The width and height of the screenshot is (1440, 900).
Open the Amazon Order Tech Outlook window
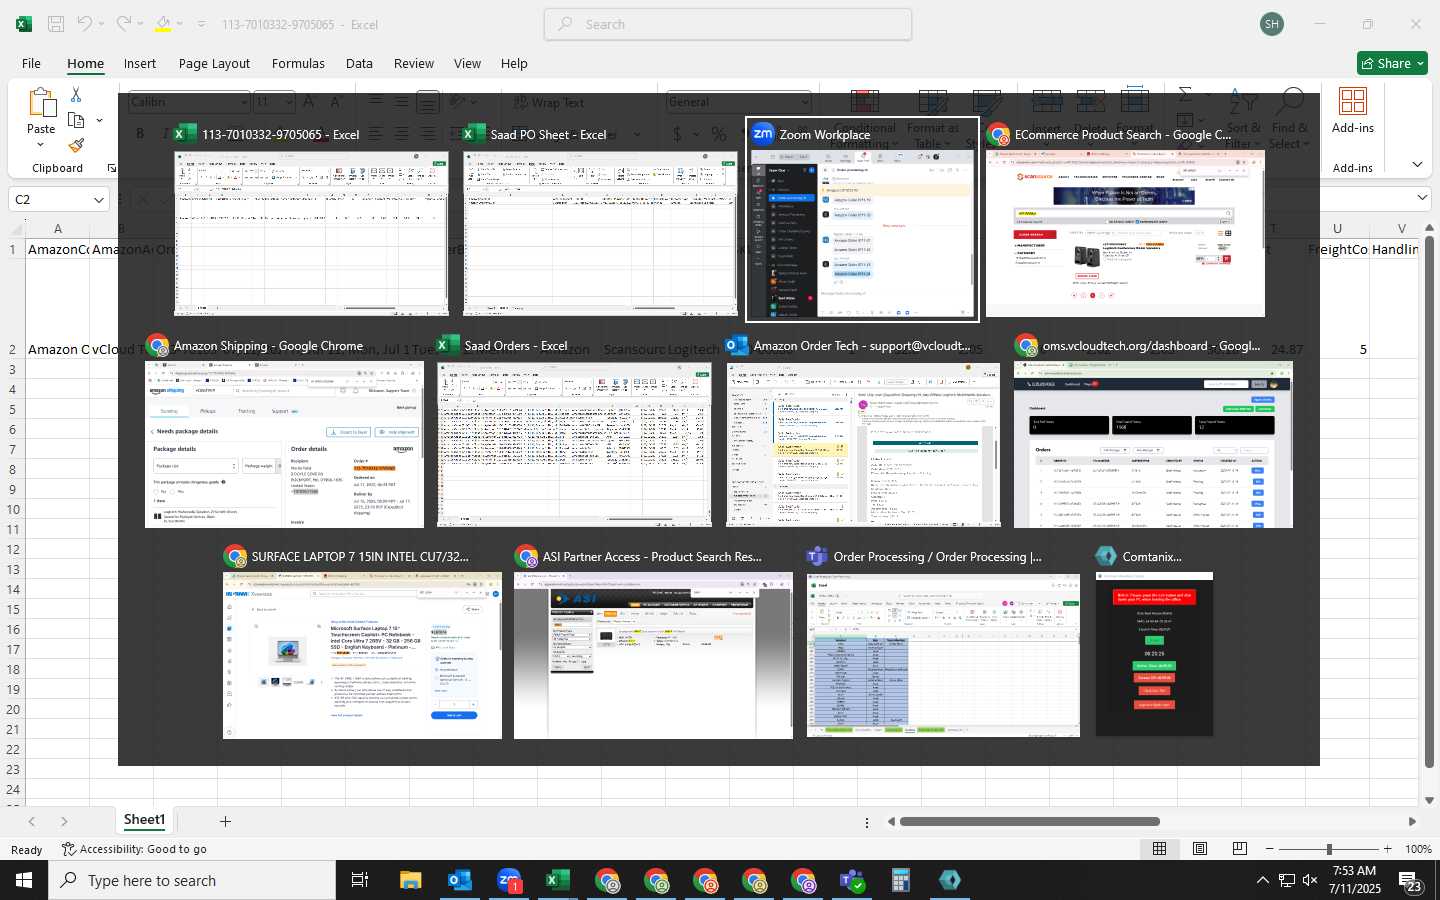point(863,444)
